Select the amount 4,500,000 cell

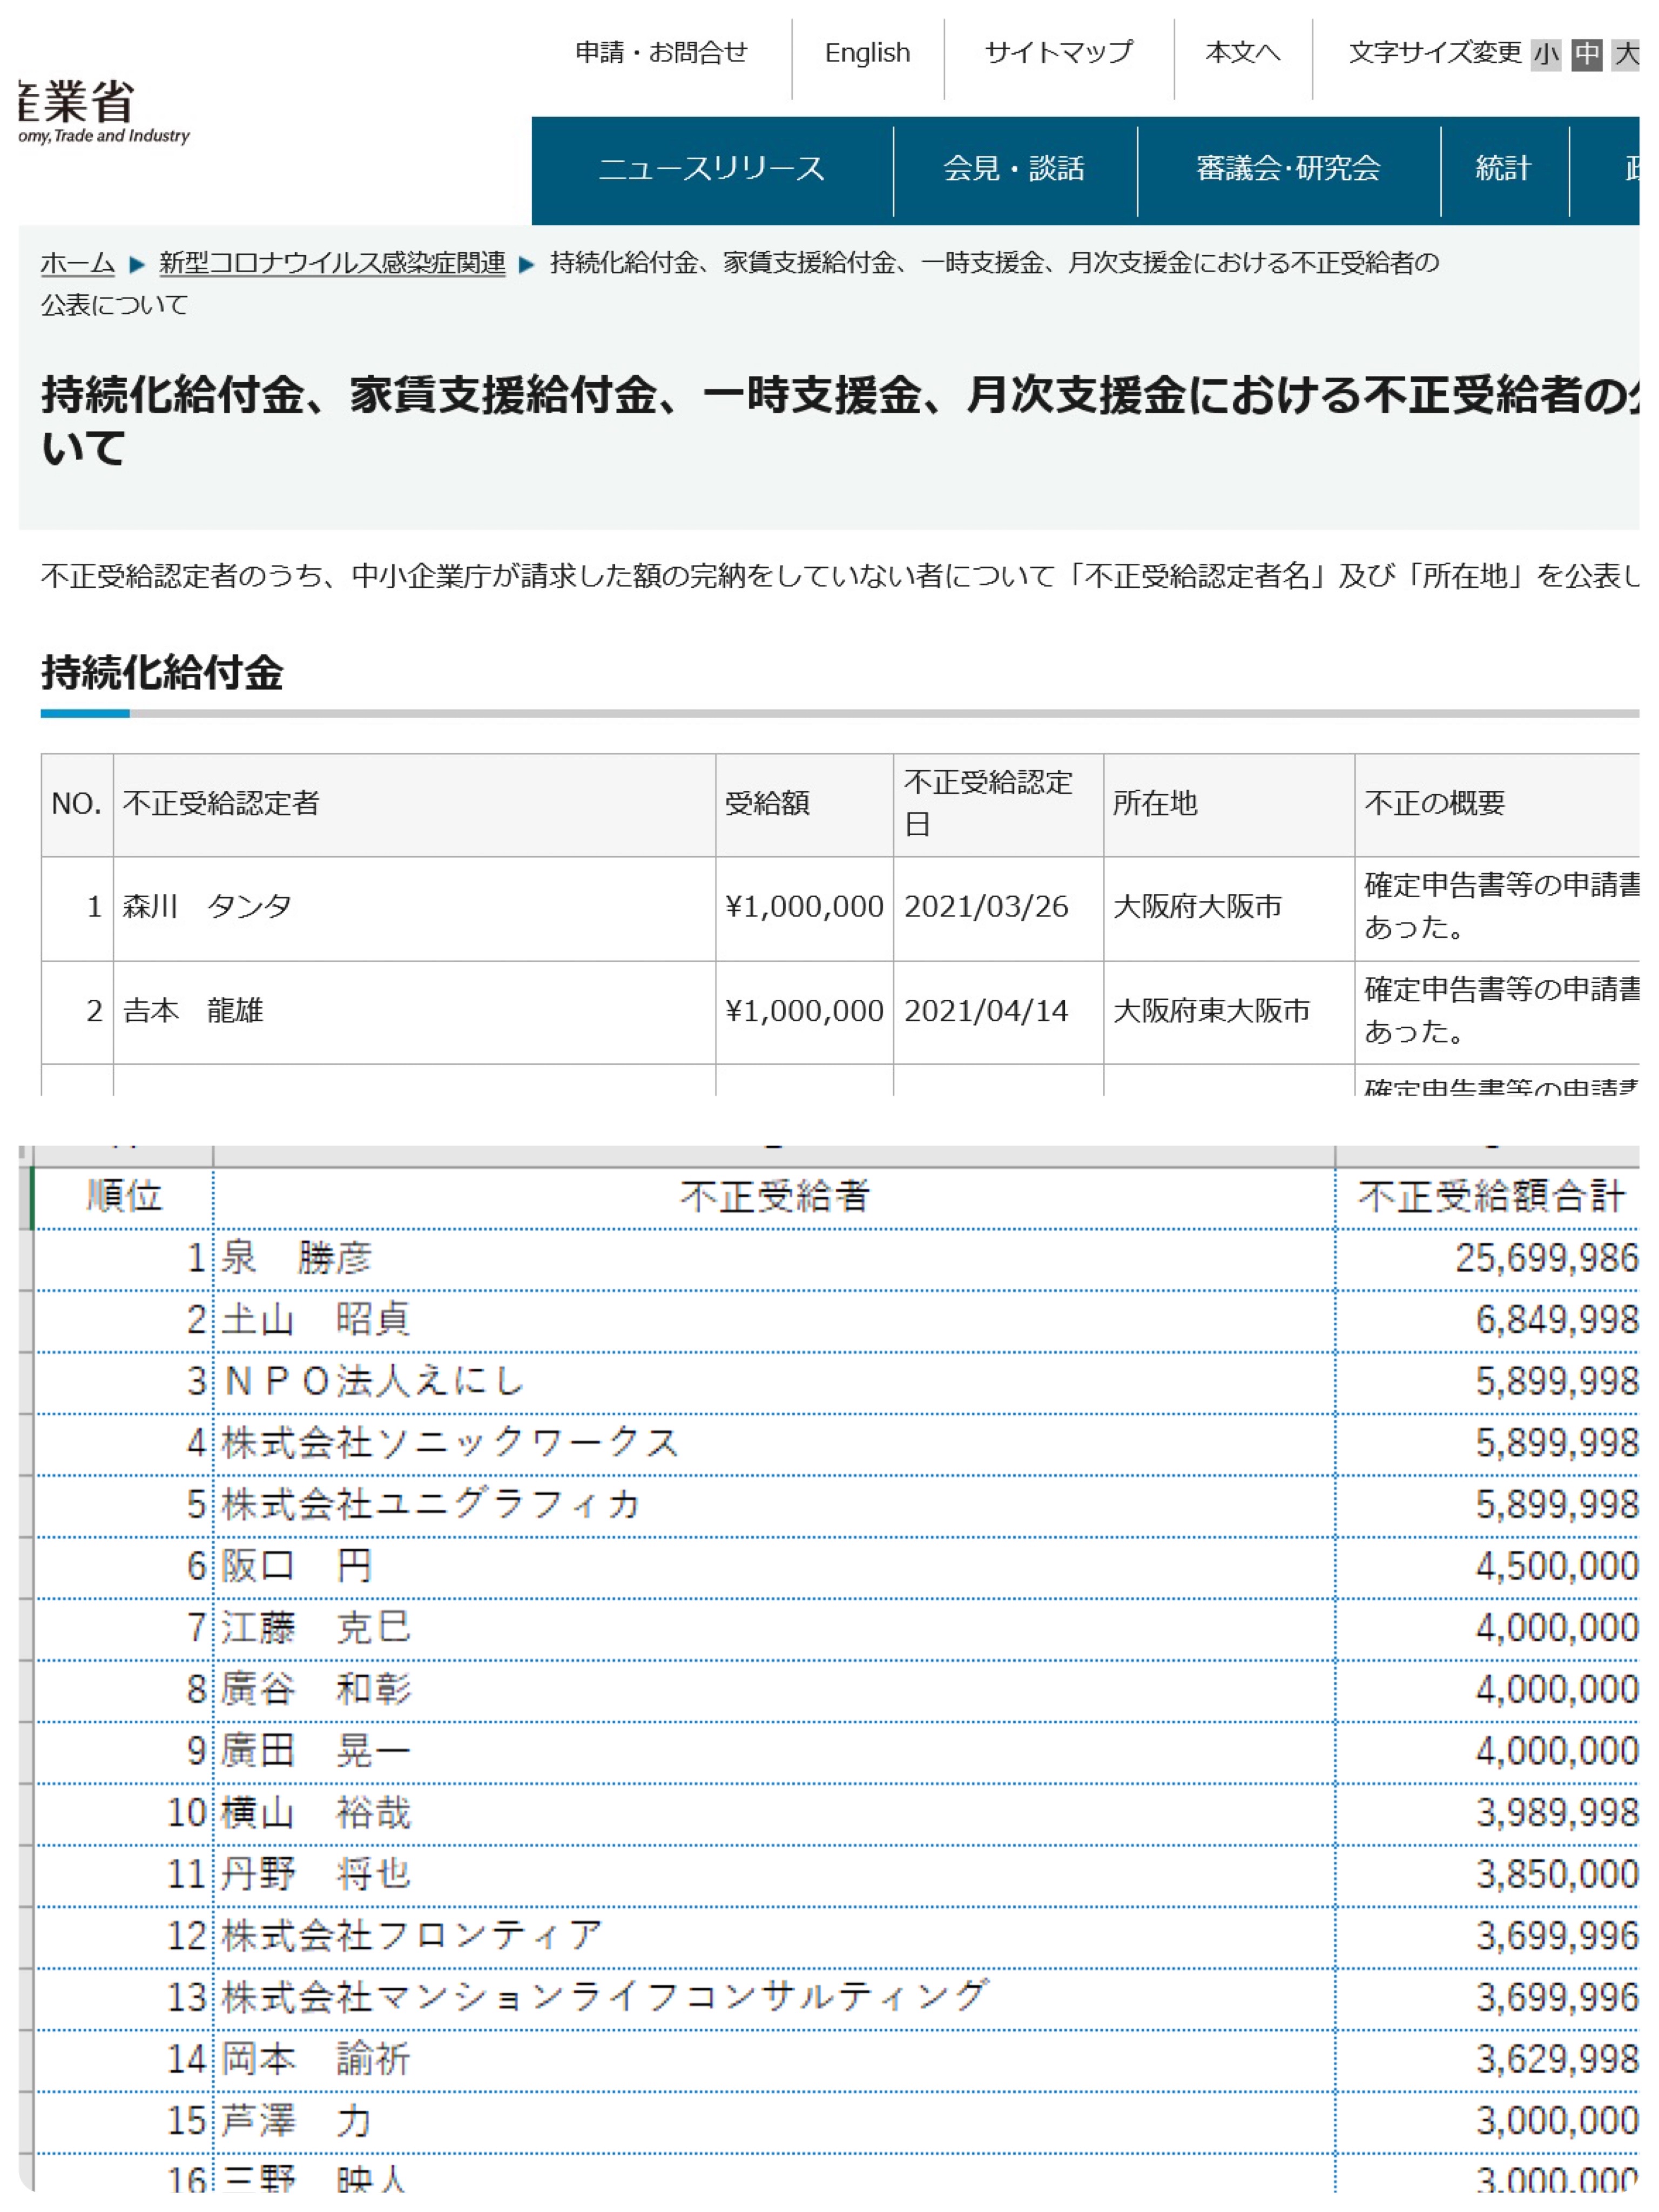(x=1488, y=1567)
